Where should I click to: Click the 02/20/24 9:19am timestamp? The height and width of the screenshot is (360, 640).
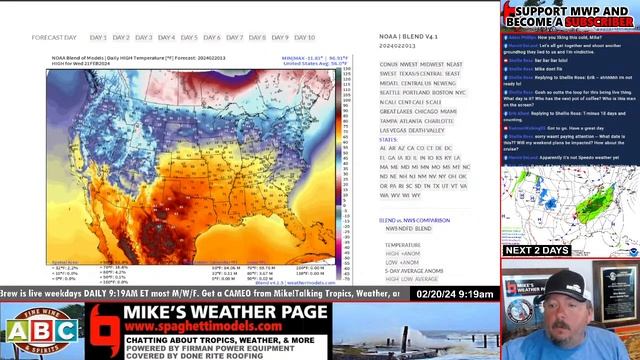[455, 294]
